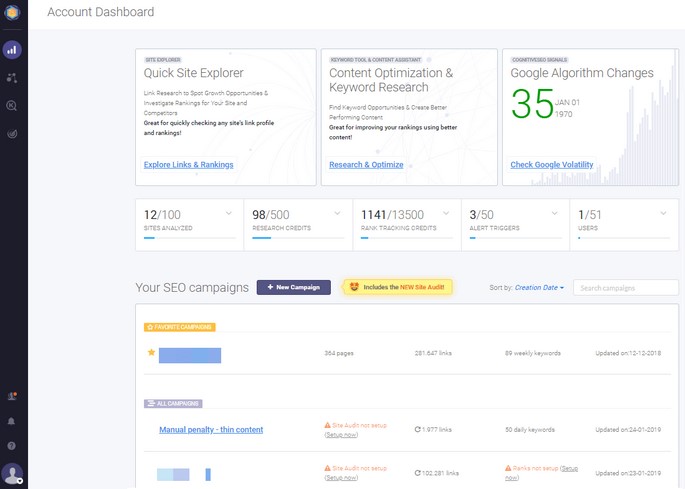Click emoji icon on NEW Site Audit badge
The width and height of the screenshot is (685, 489).
(x=354, y=287)
